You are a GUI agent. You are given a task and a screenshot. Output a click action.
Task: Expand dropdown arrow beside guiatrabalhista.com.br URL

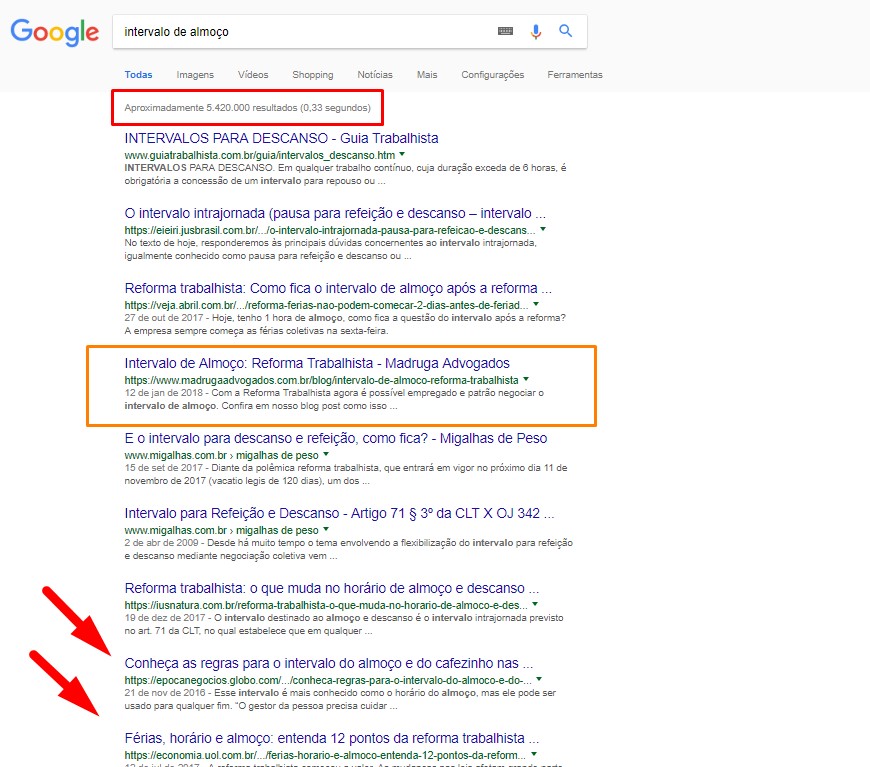[402, 154]
